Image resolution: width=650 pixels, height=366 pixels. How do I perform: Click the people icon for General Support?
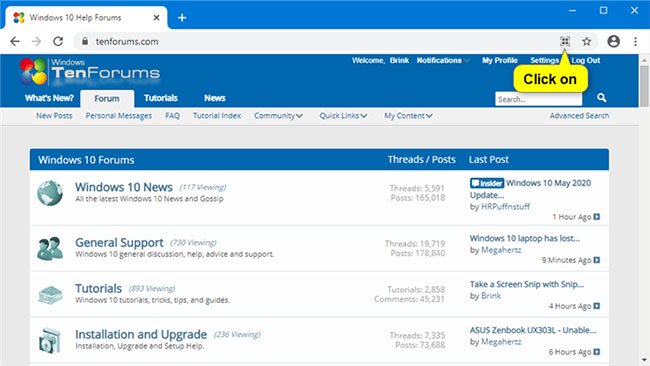[50, 248]
